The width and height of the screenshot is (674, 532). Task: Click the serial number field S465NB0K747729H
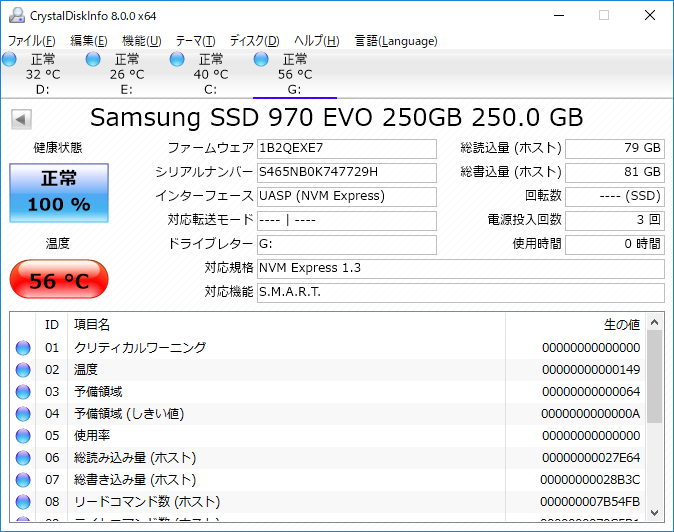point(347,173)
